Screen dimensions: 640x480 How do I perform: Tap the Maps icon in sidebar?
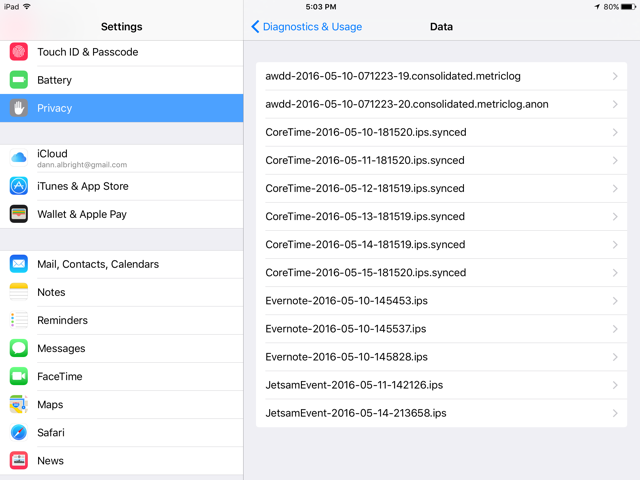point(19,404)
